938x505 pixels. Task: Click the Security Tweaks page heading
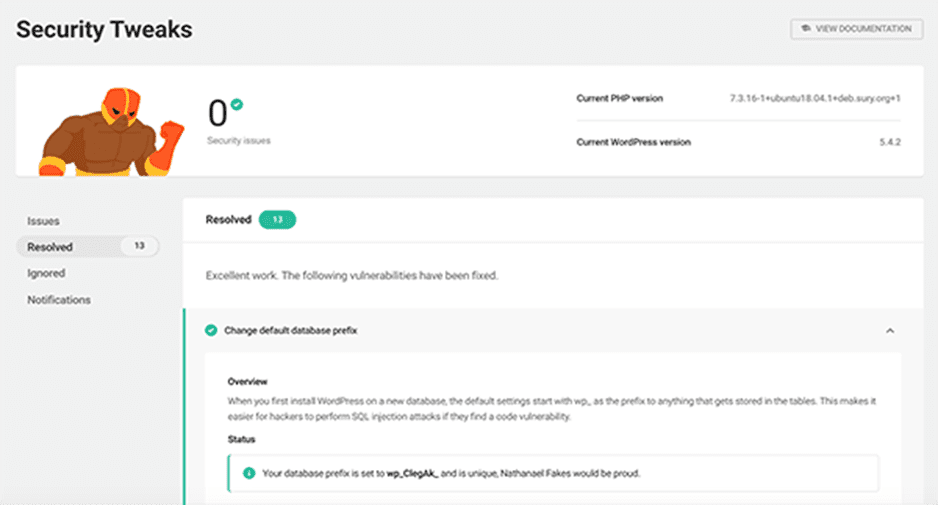(x=104, y=29)
